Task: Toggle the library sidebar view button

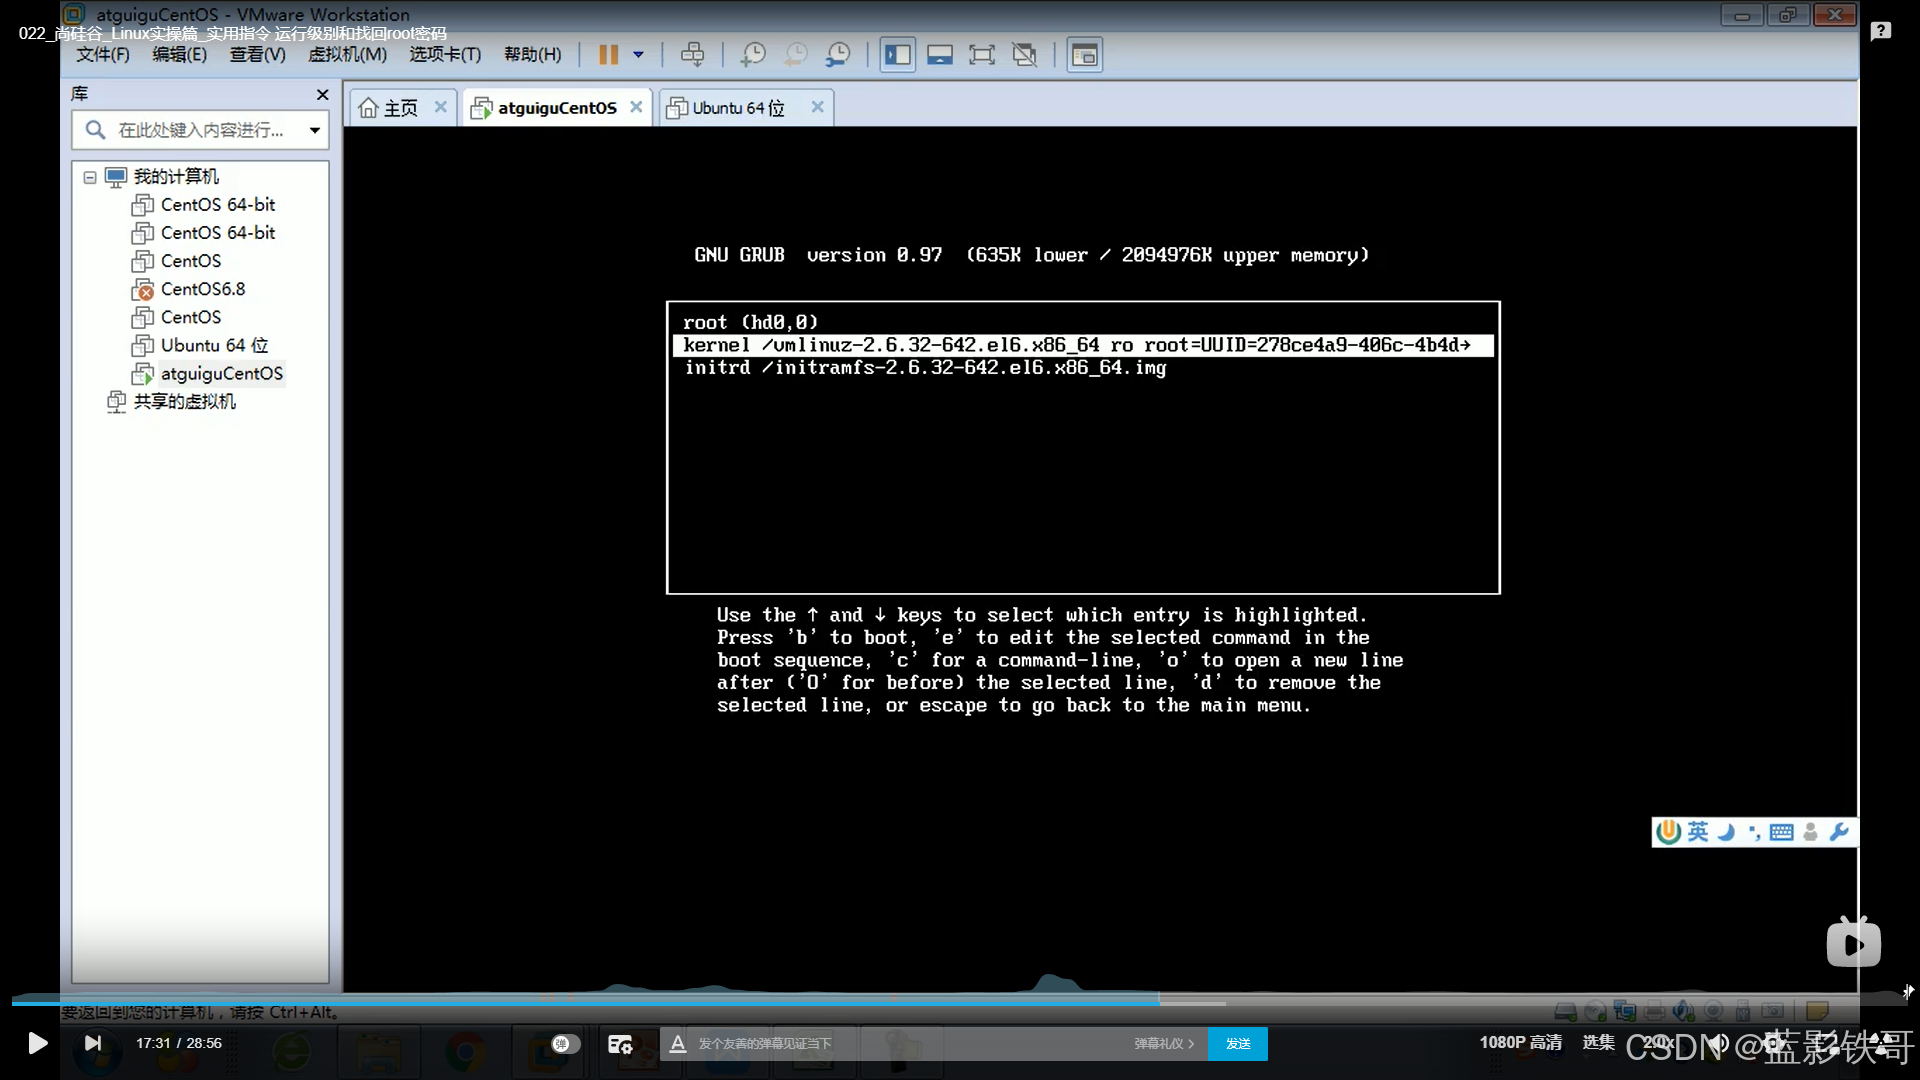Action: coord(897,55)
